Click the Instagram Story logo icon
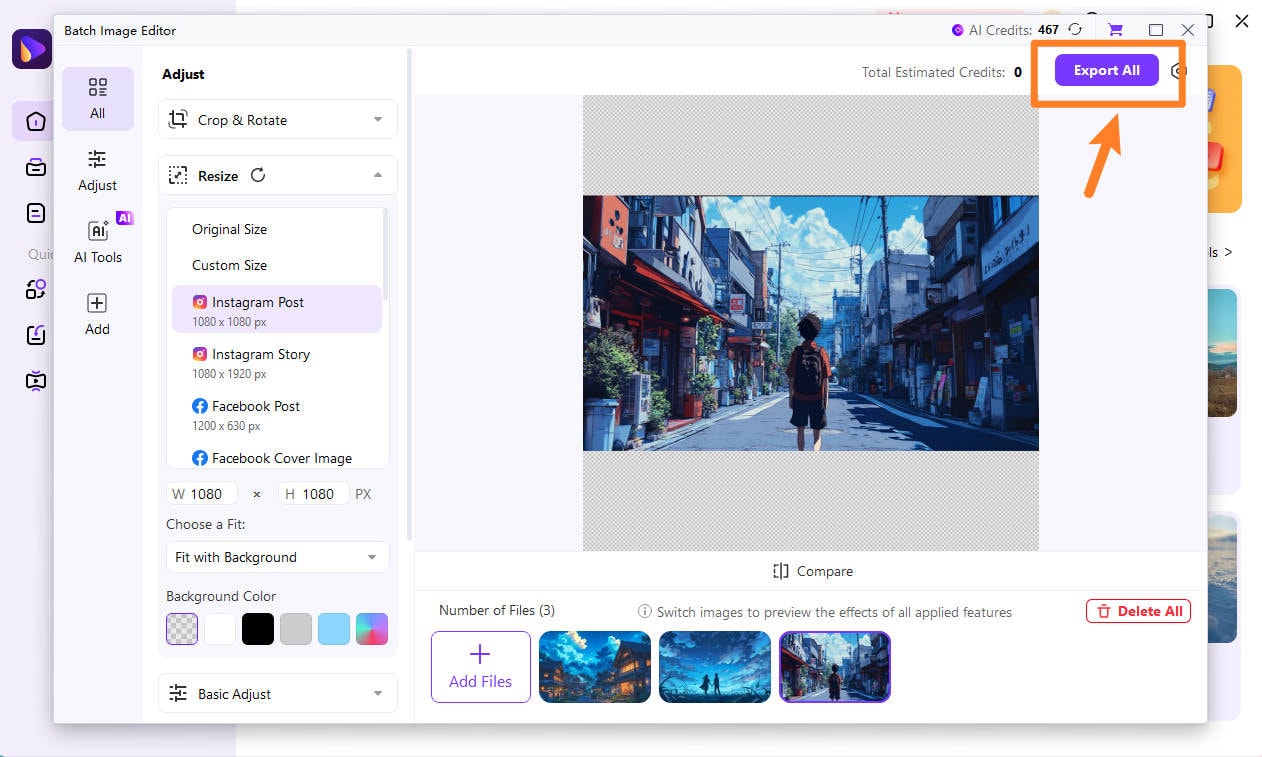The width and height of the screenshot is (1262, 757). tap(200, 354)
